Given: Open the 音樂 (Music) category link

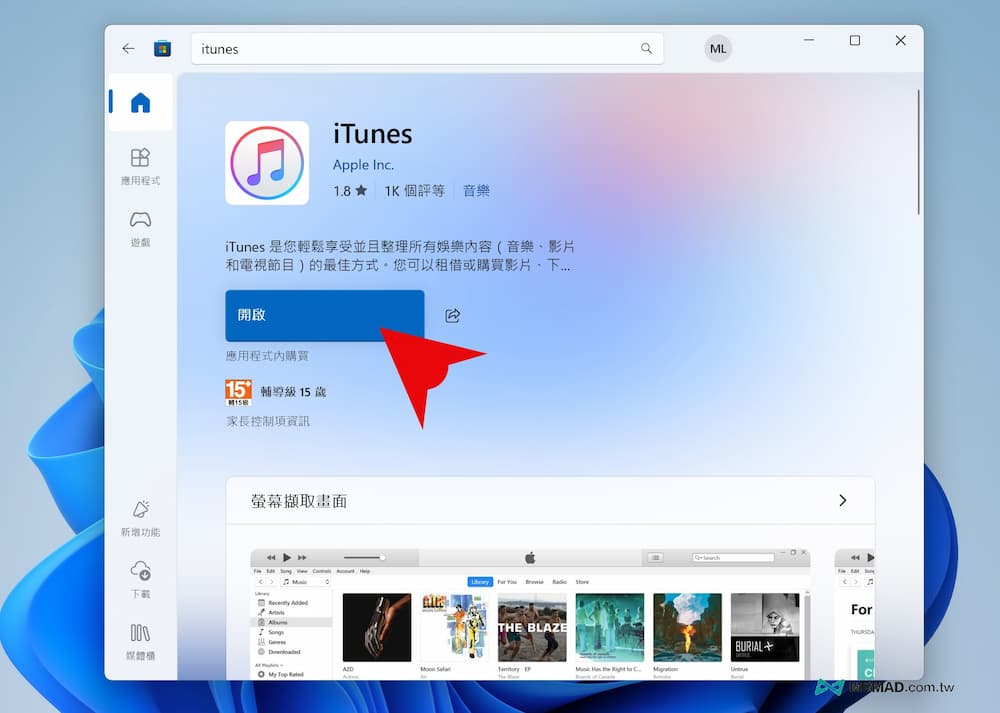Looking at the screenshot, I should pyautogui.click(x=476, y=191).
